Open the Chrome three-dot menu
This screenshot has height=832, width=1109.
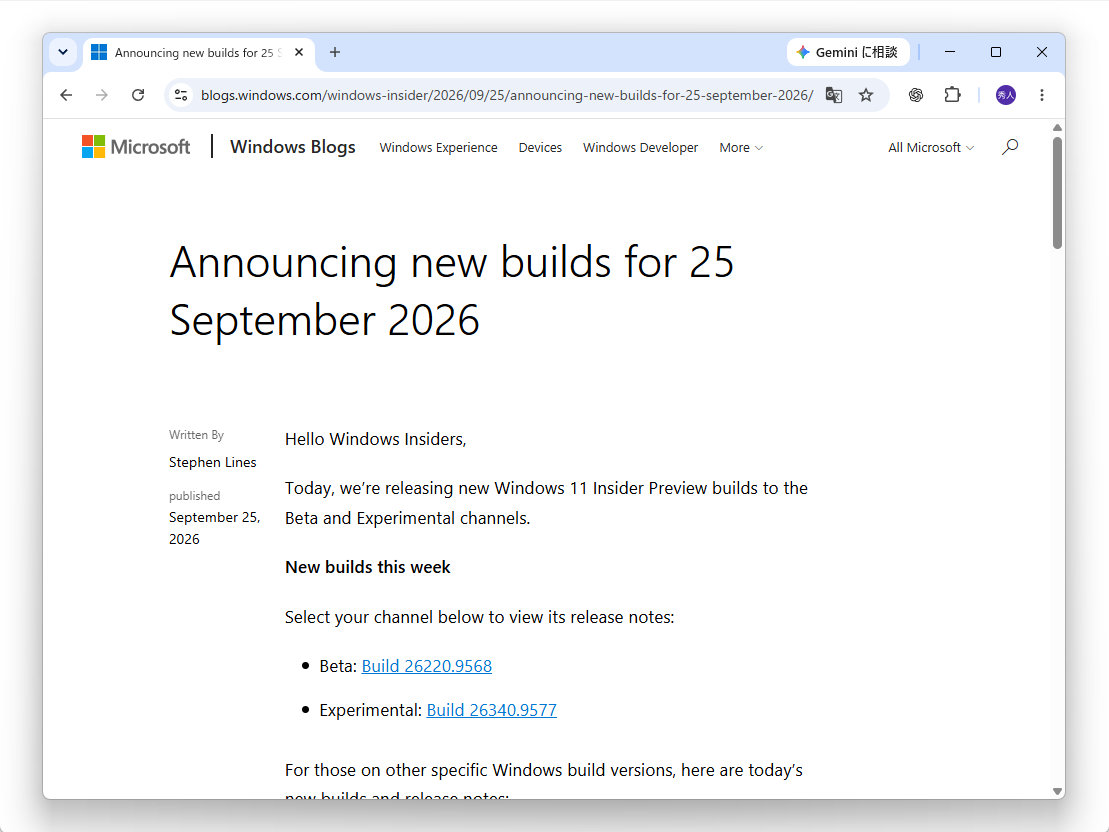(x=1042, y=95)
